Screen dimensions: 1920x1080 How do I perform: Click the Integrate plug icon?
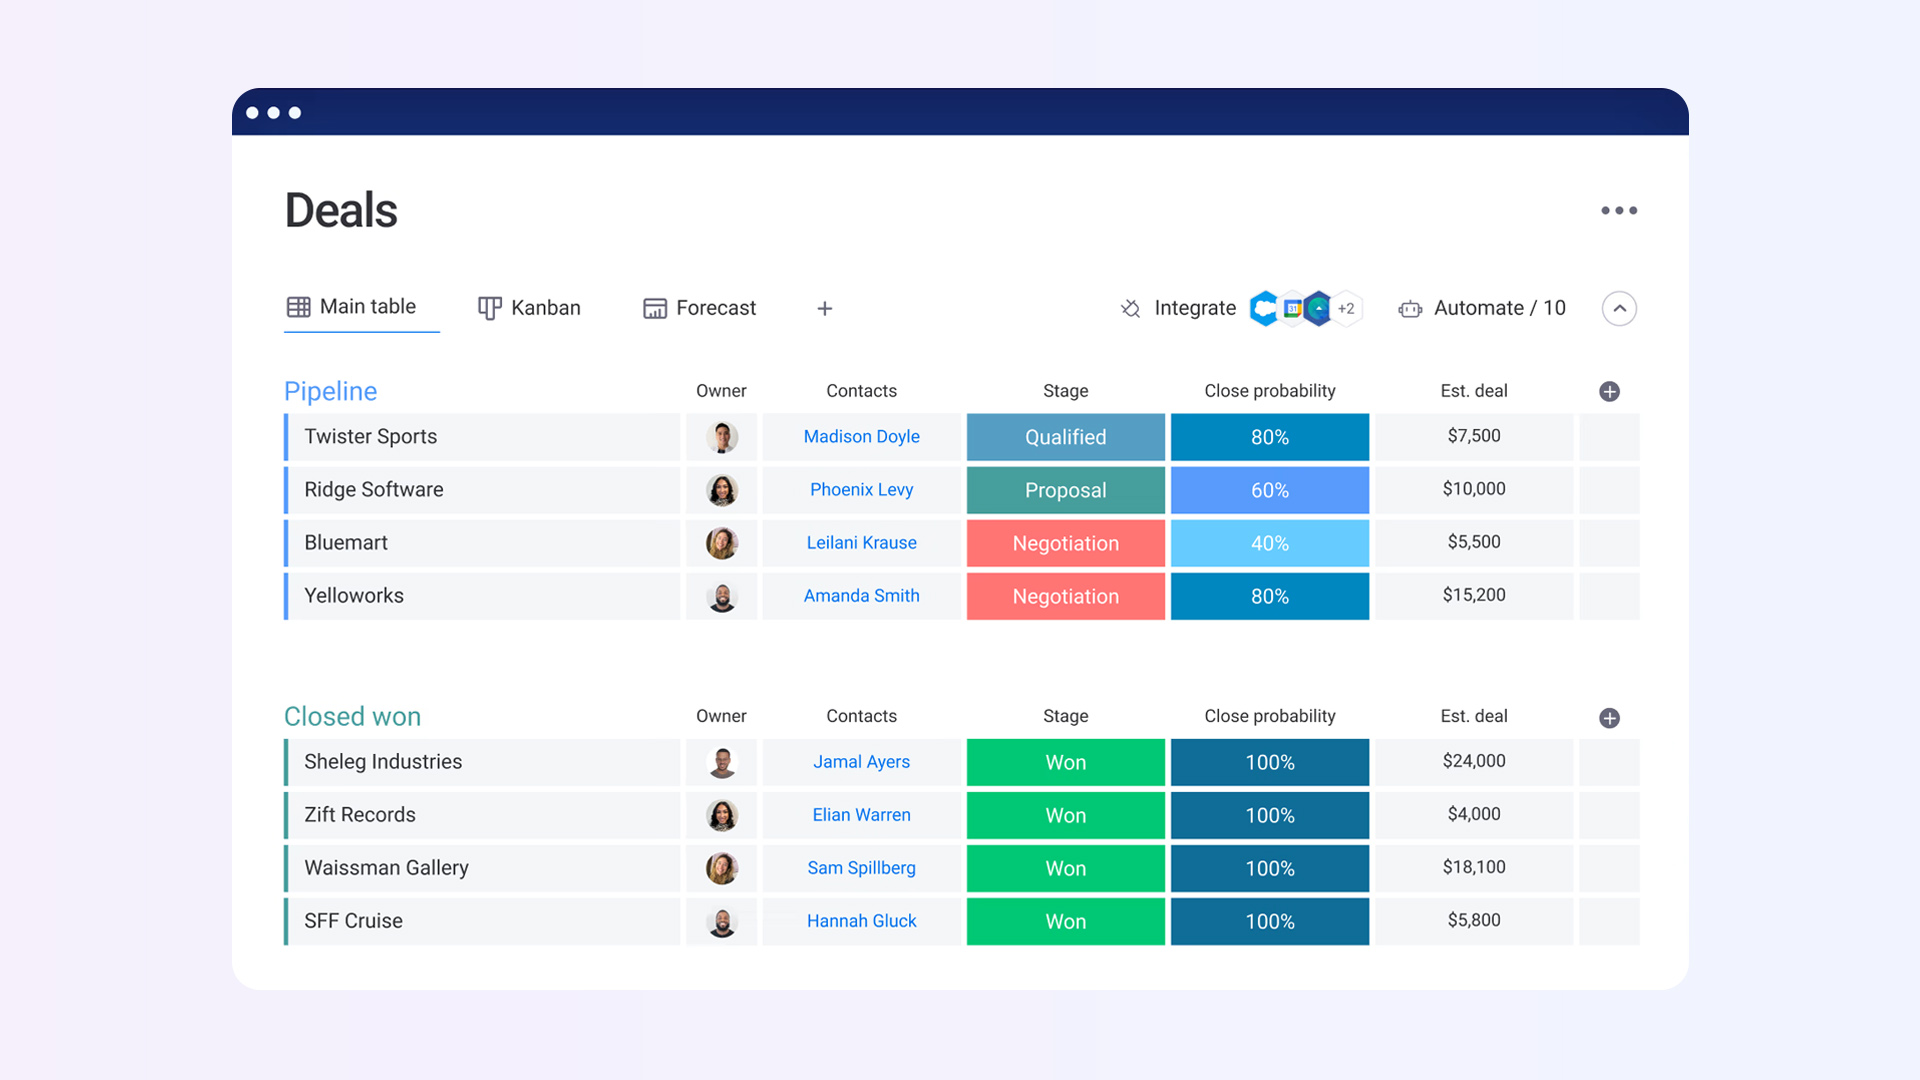click(1130, 308)
